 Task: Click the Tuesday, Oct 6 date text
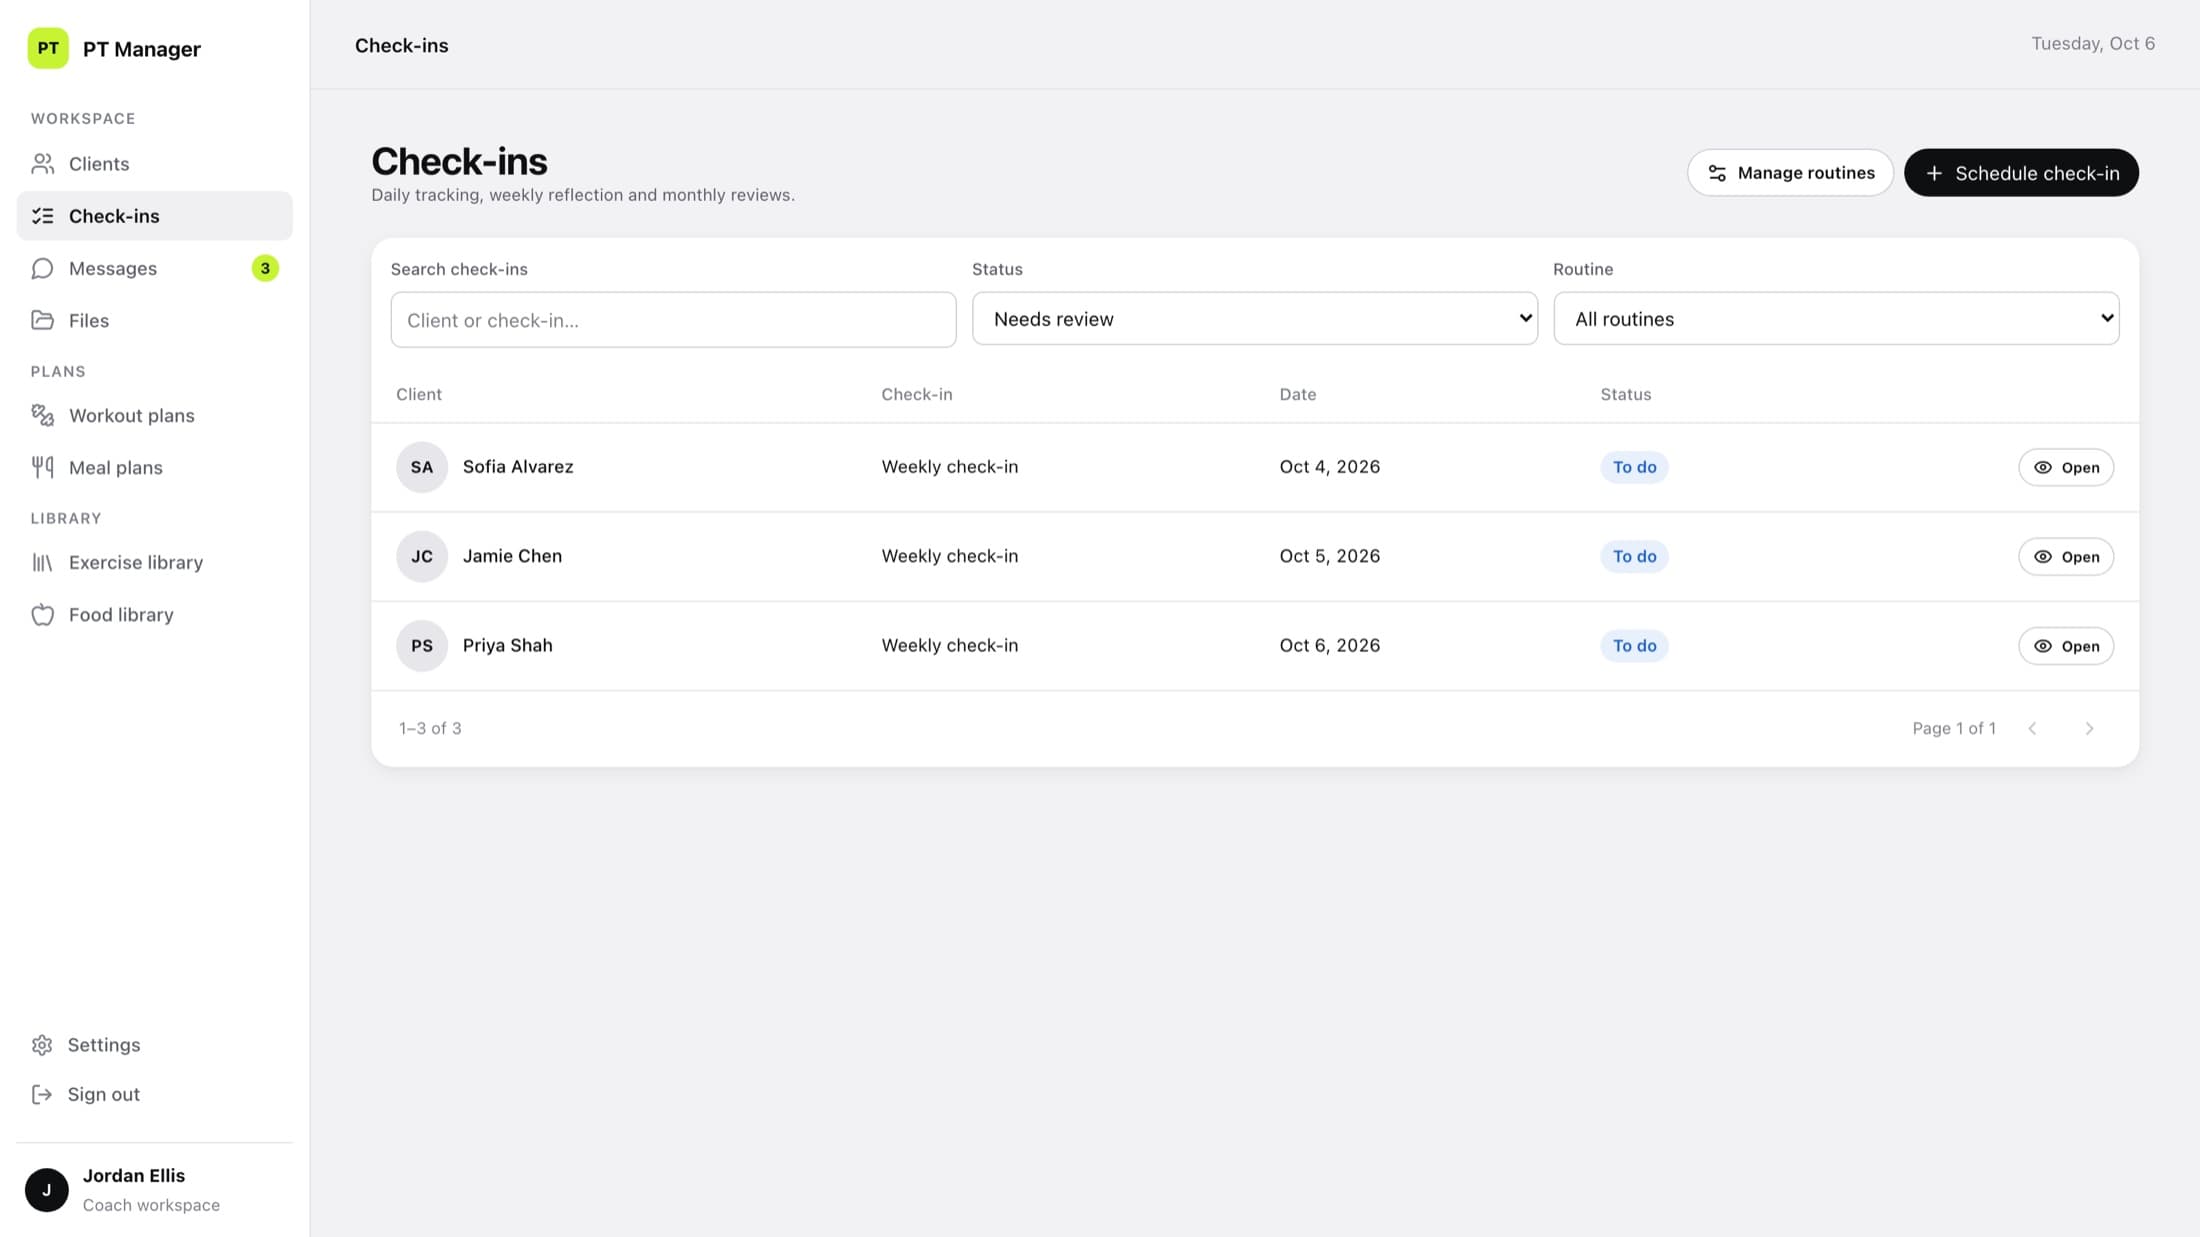point(2093,44)
